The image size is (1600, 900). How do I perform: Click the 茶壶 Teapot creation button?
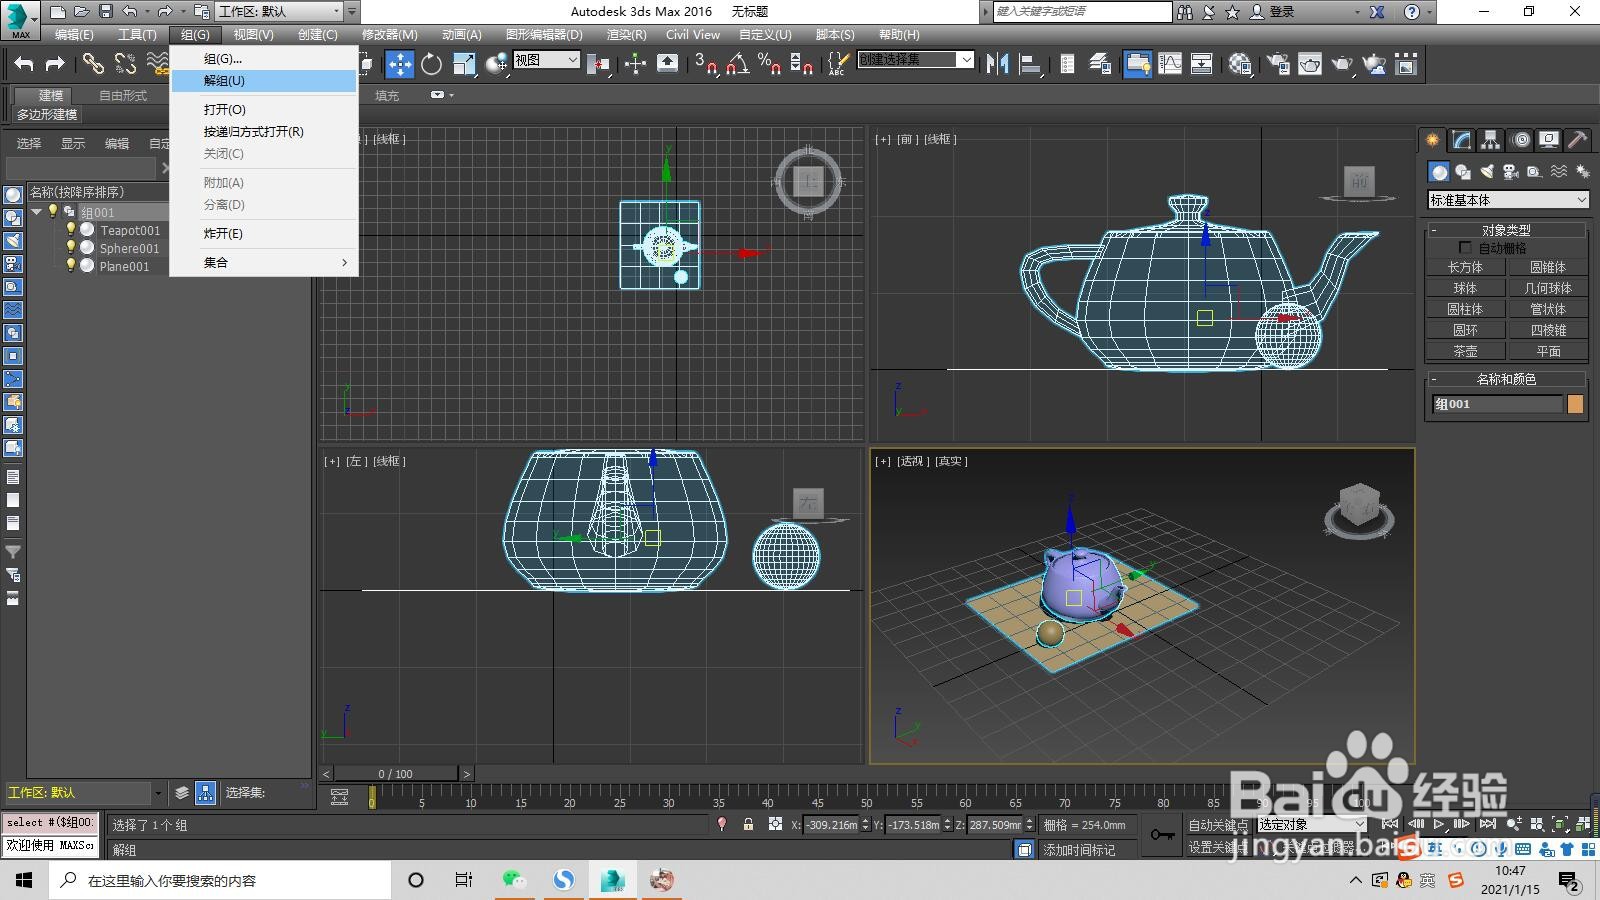click(1464, 350)
